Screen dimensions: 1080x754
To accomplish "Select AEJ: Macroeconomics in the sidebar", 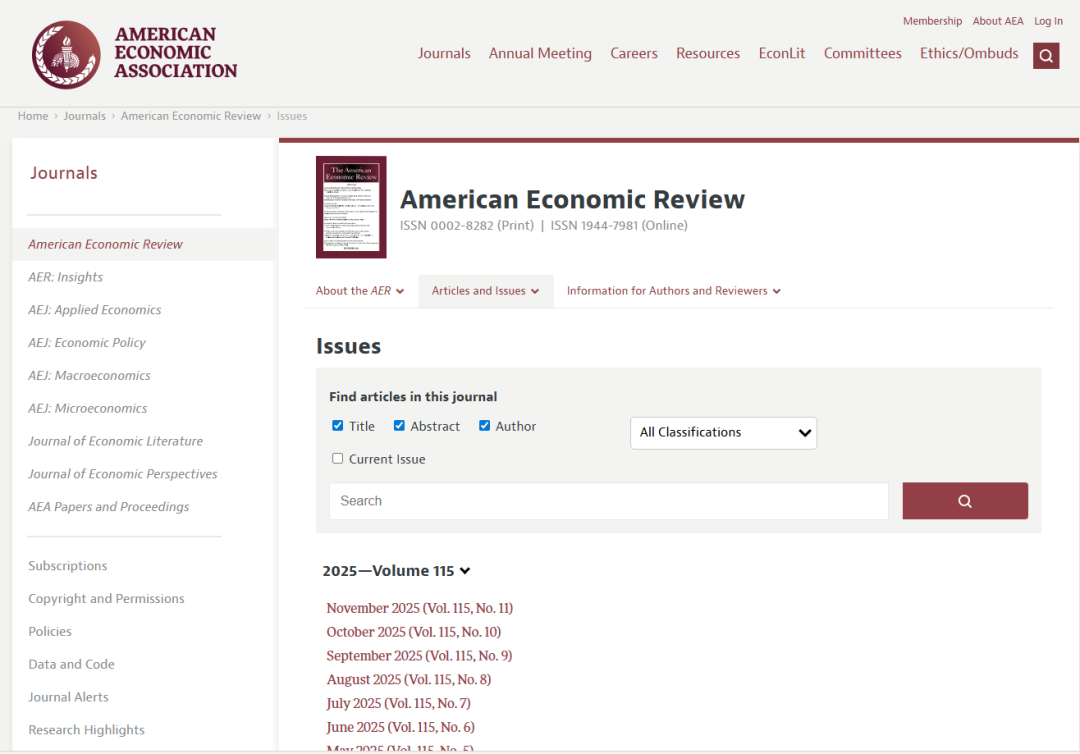I will 89,376.
